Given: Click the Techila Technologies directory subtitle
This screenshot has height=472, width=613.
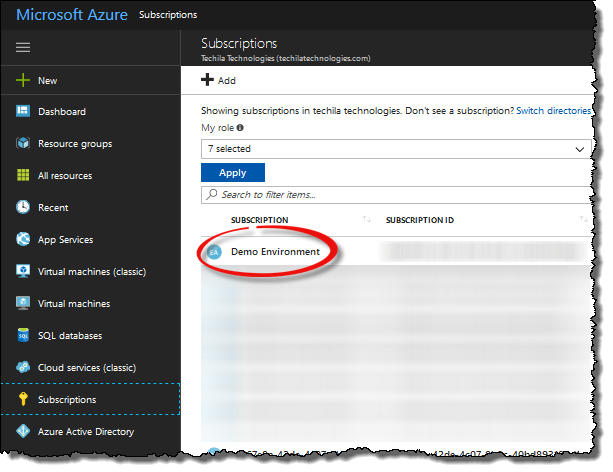Looking at the screenshot, I should [x=285, y=58].
